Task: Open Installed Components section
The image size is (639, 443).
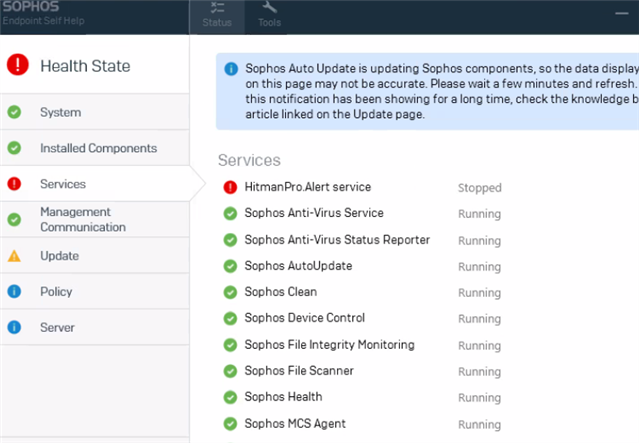Action: [95, 148]
